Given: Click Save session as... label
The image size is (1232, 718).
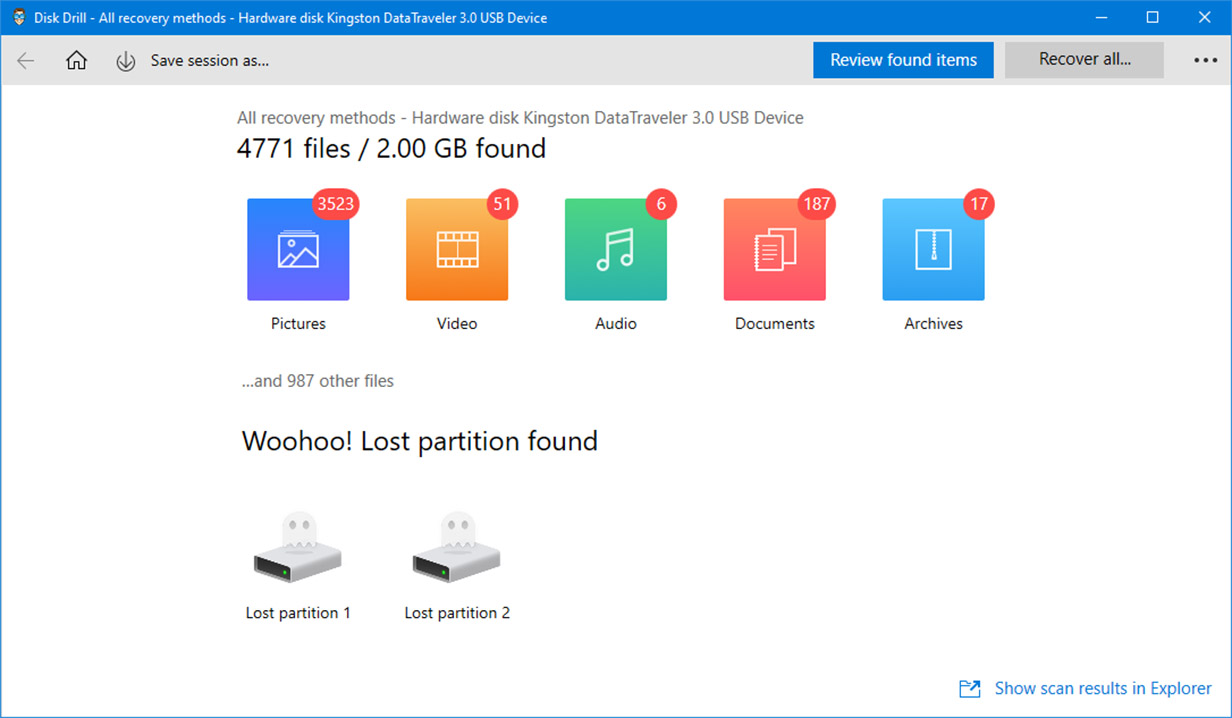Looking at the screenshot, I should click(x=210, y=60).
